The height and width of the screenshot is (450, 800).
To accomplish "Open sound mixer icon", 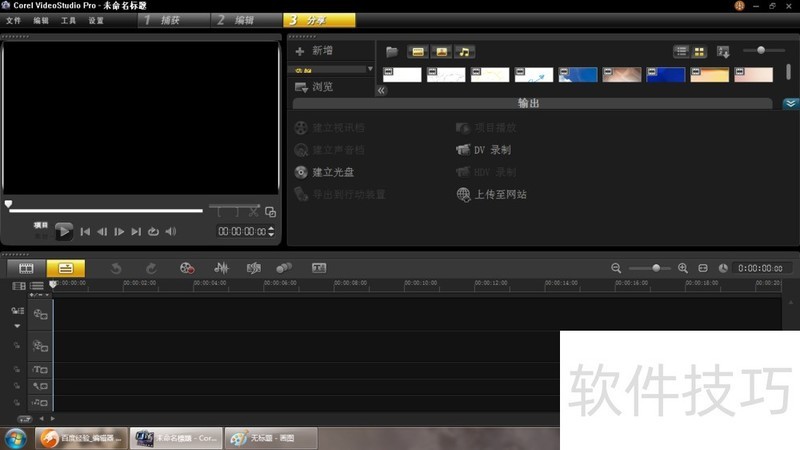I will pyautogui.click(x=221, y=268).
